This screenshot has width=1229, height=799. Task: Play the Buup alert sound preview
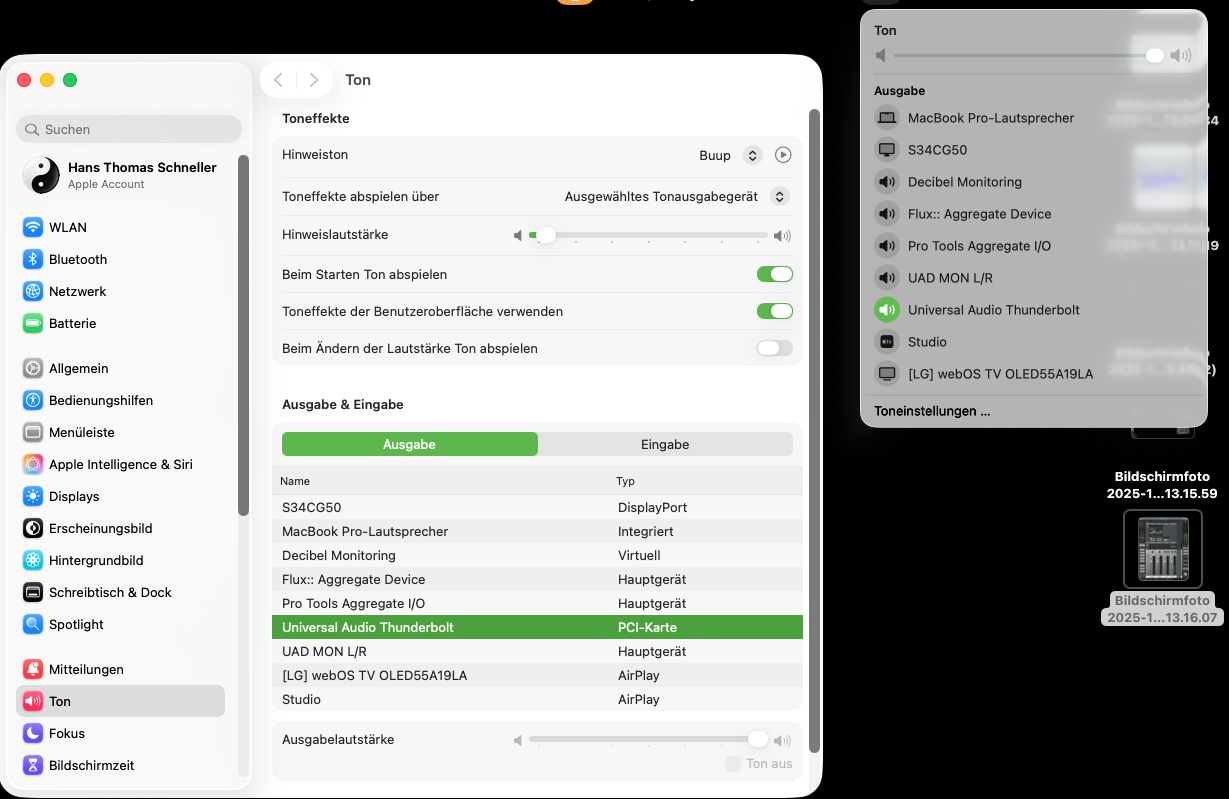coord(784,155)
